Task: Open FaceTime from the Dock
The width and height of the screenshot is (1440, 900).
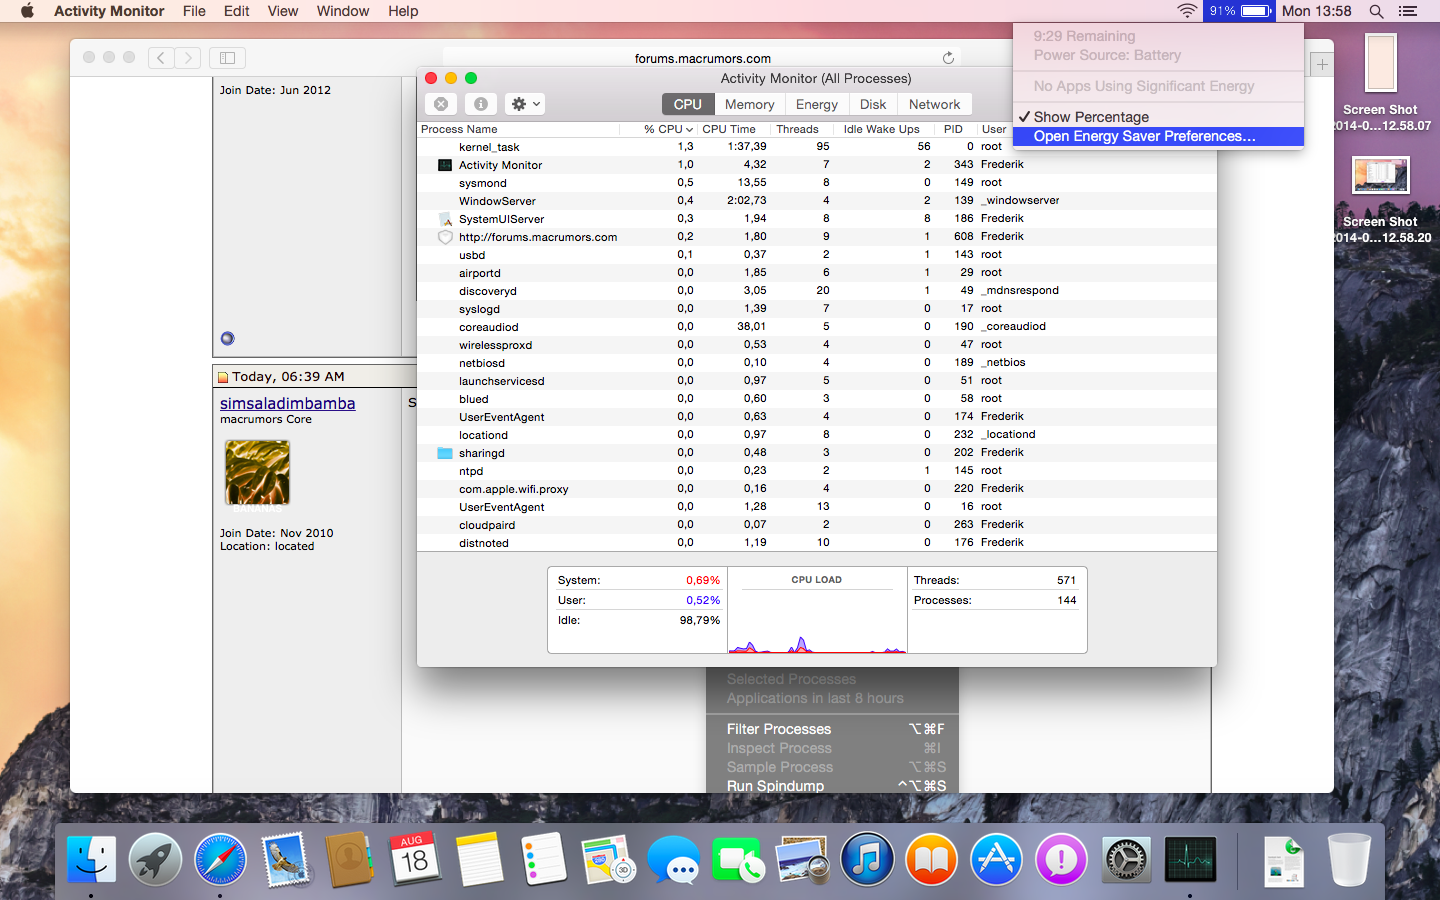Action: coord(738,860)
